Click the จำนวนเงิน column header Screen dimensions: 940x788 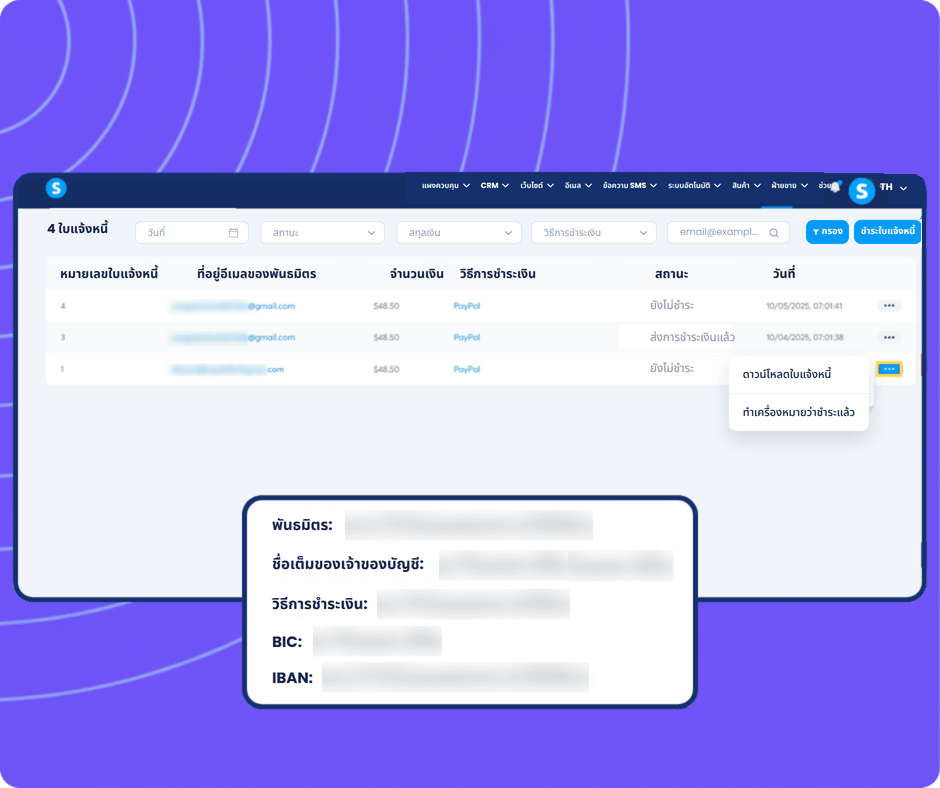click(x=417, y=274)
